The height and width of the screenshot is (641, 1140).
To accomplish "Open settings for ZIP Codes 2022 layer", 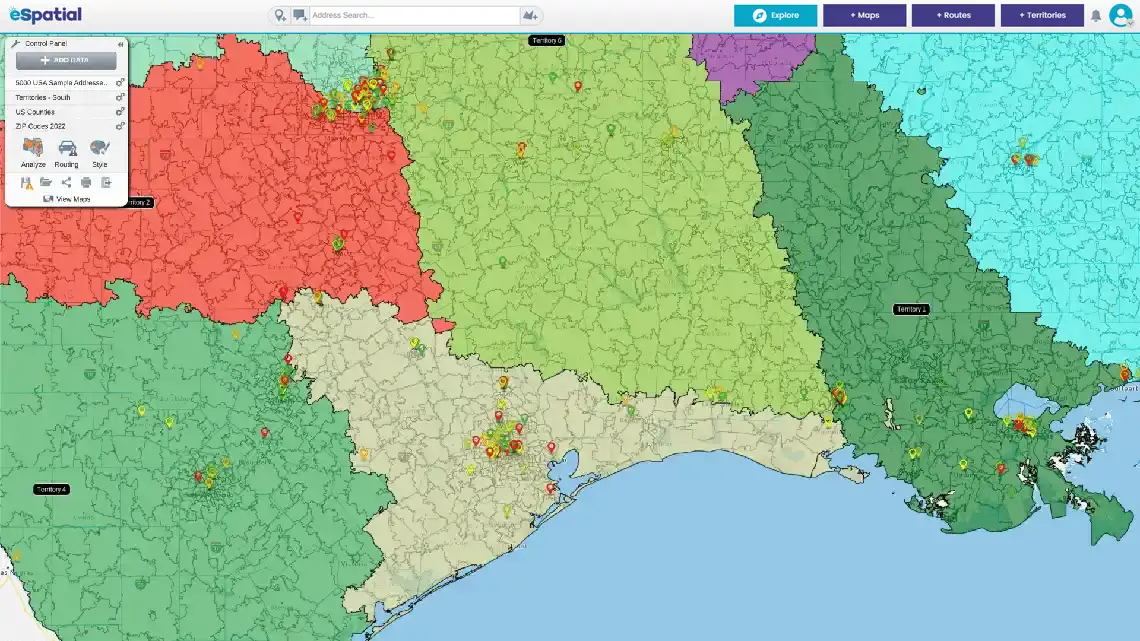I will [120, 126].
